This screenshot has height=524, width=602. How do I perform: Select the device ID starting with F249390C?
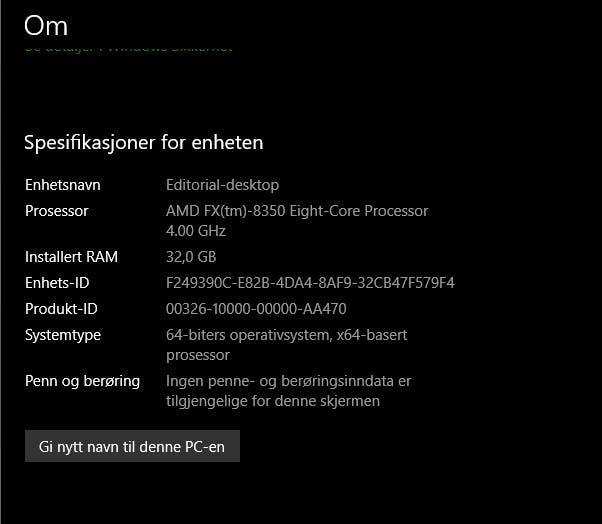pyautogui.click(x=310, y=283)
